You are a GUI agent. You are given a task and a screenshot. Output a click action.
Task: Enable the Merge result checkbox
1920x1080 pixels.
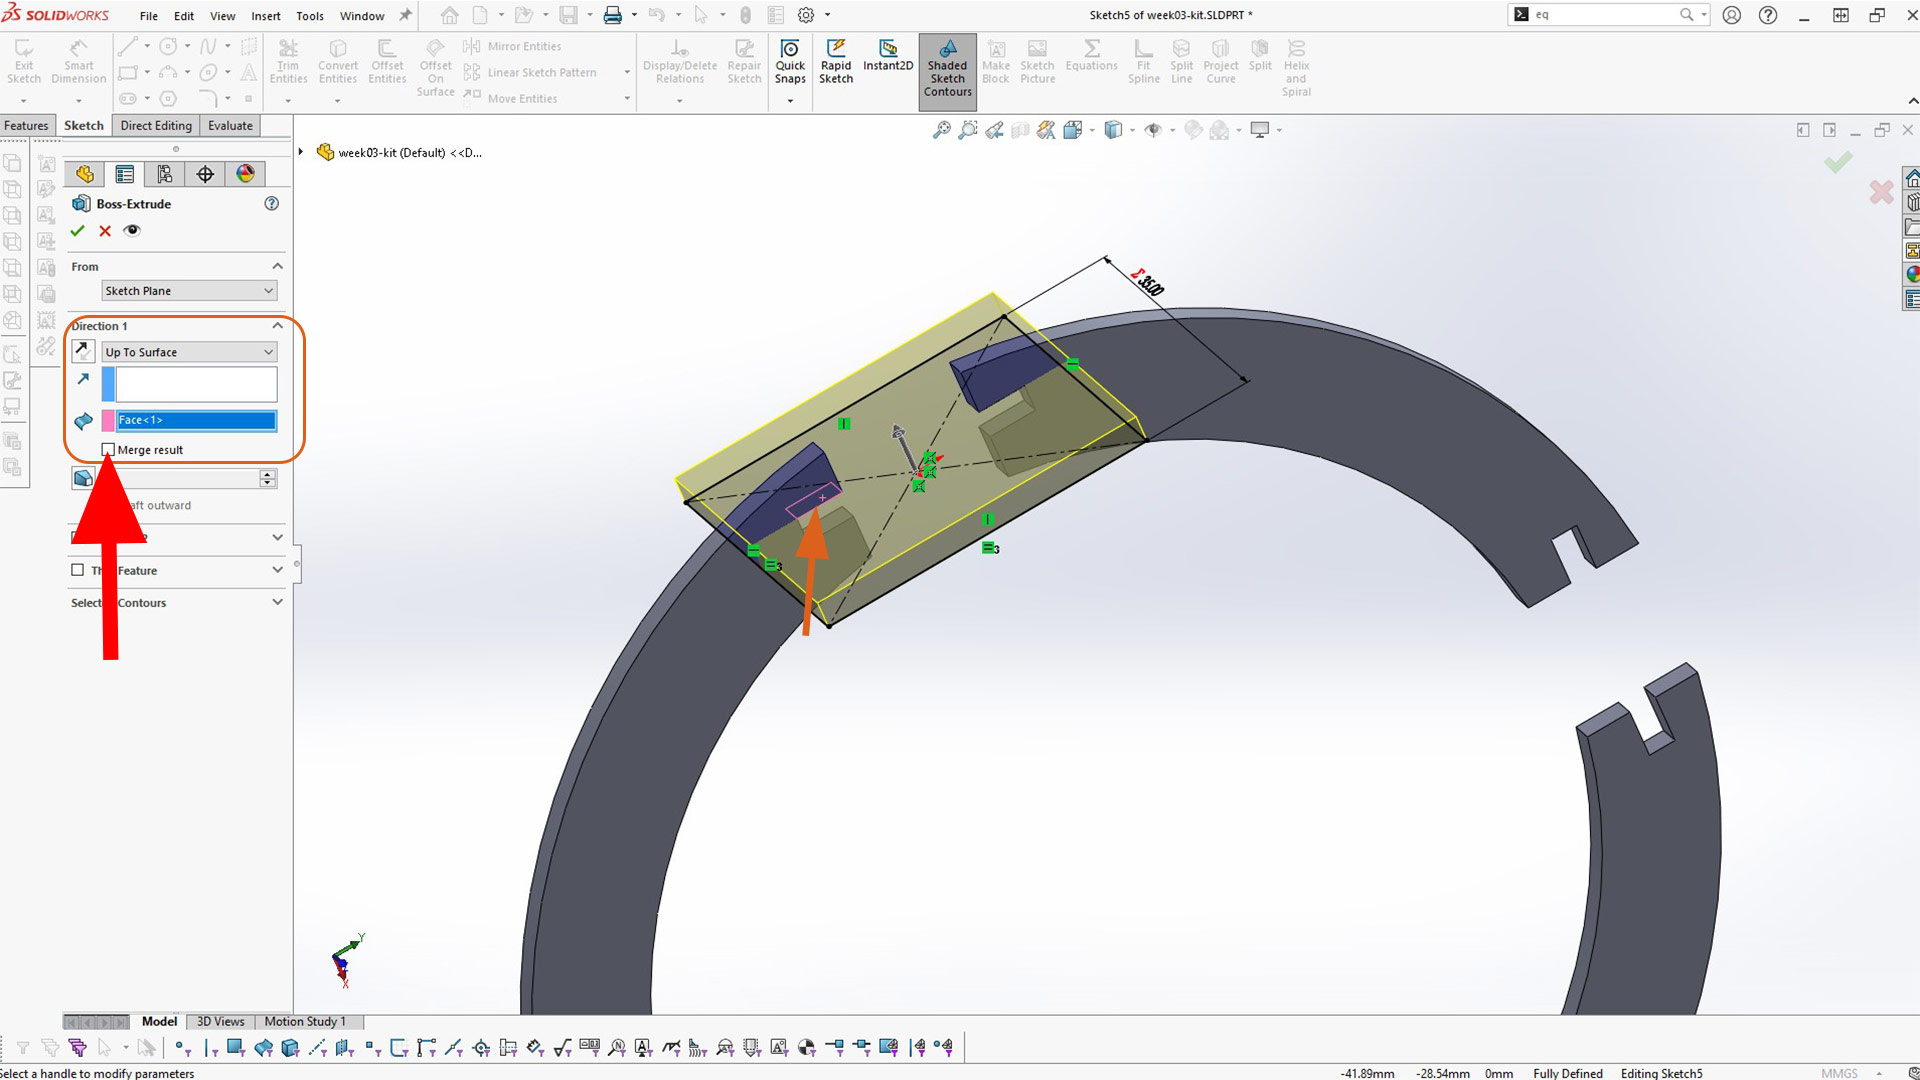(108, 450)
